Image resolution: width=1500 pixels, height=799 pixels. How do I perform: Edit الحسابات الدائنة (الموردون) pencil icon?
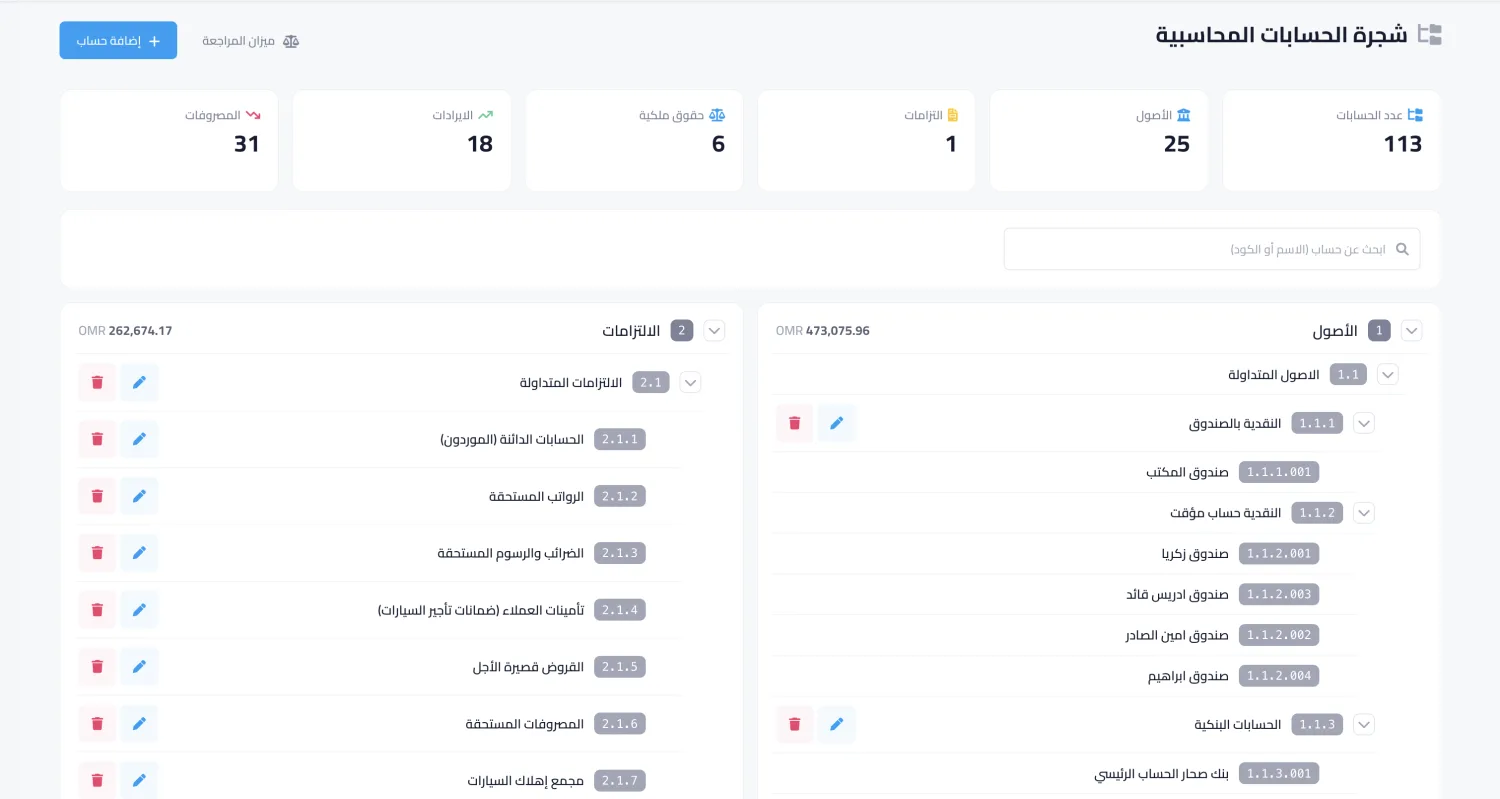[x=139, y=439]
